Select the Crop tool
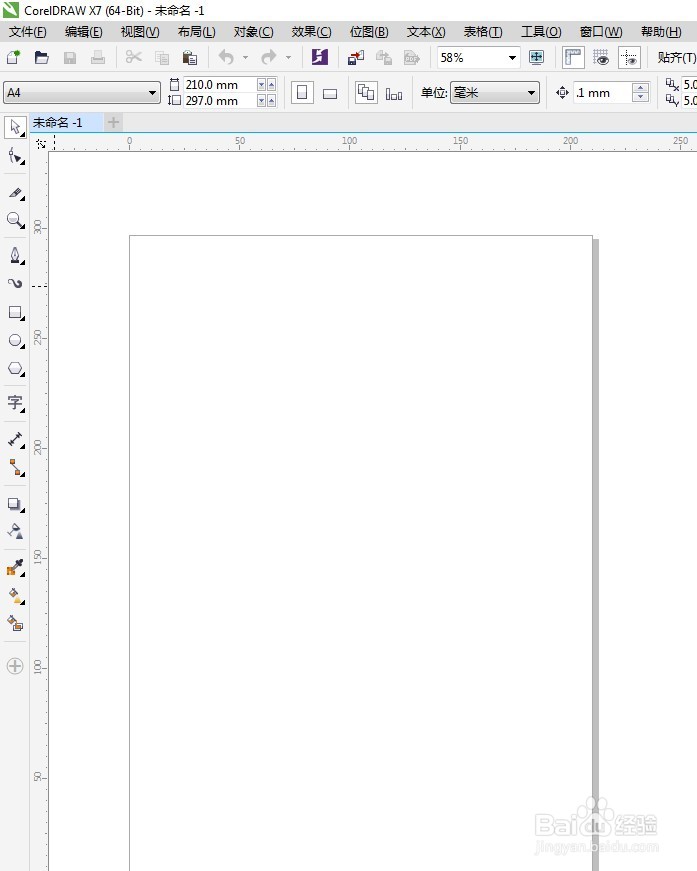Image resolution: width=697 pixels, height=871 pixels. click(x=15, y=193)
